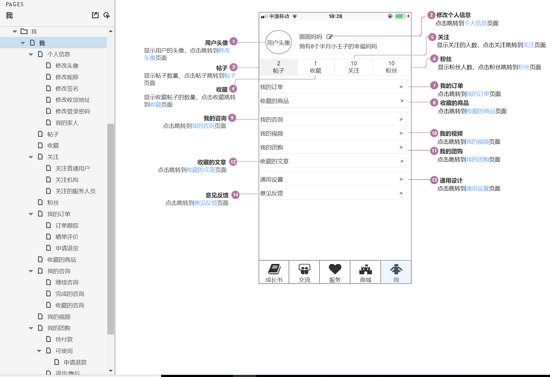Screen dimensions: 550x377
Task: Click the 用户头像 avatar circle
Action: click(x=279, y=42)
